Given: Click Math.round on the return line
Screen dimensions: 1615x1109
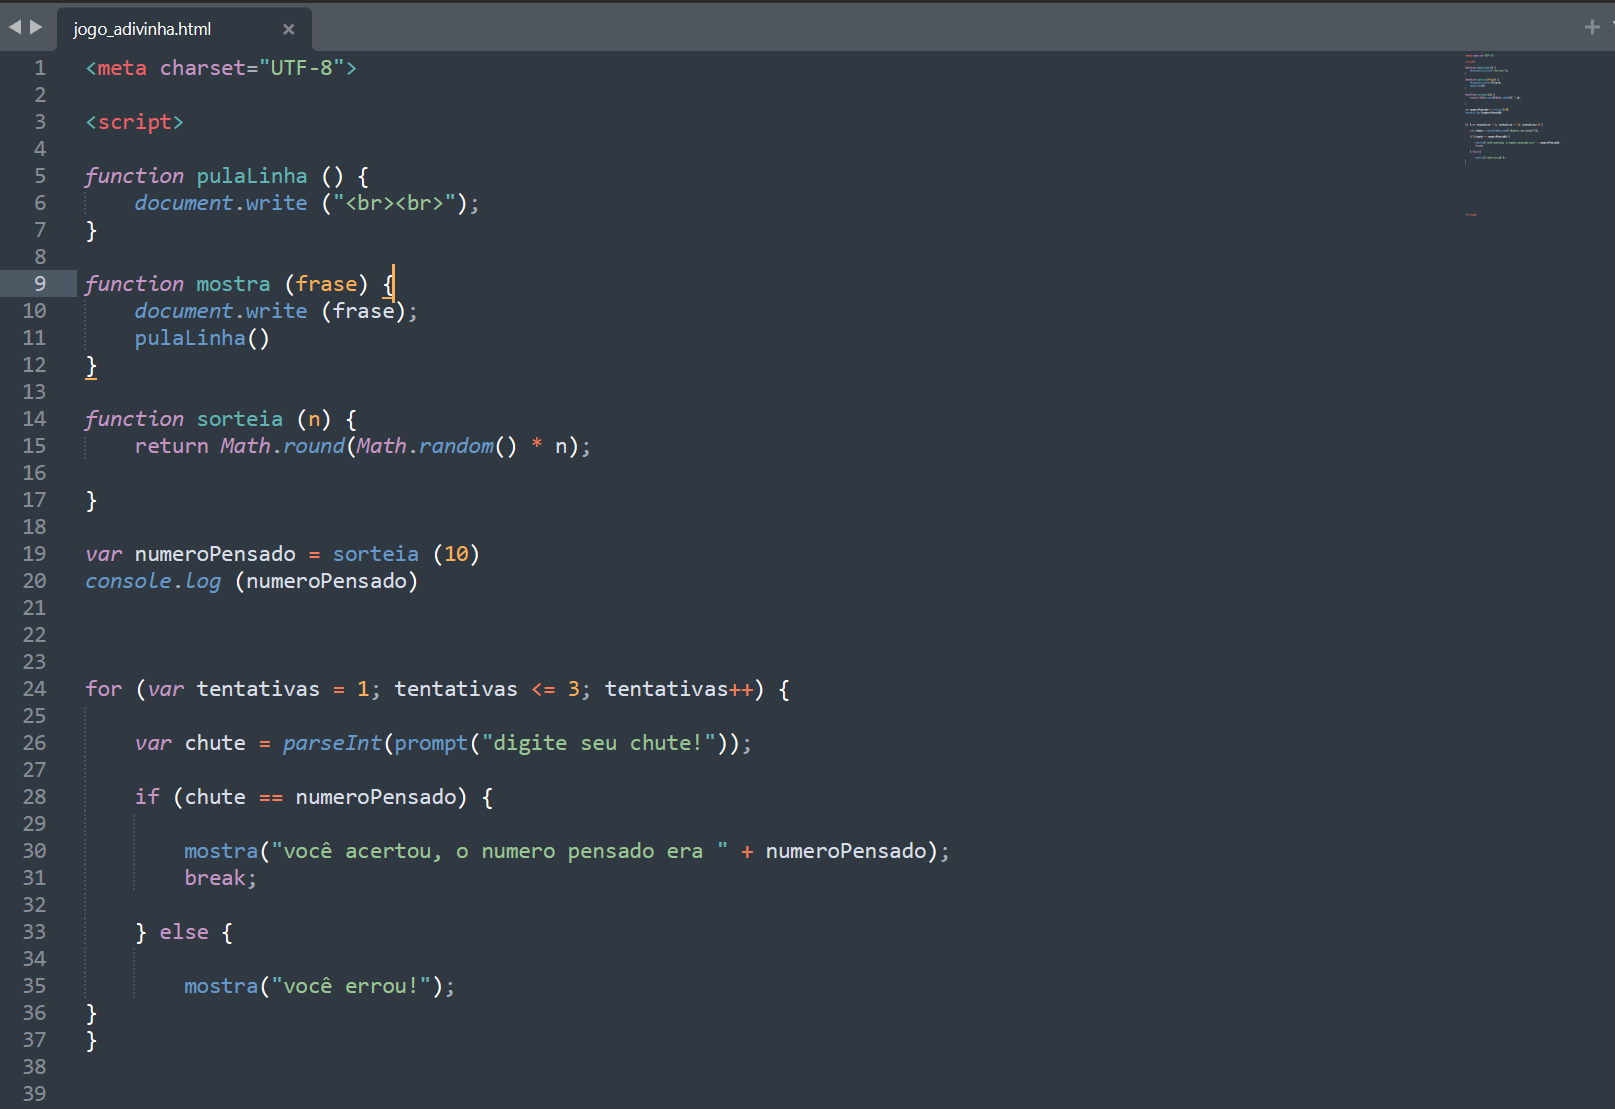Looking at the screenshot, I should [282, 446].
